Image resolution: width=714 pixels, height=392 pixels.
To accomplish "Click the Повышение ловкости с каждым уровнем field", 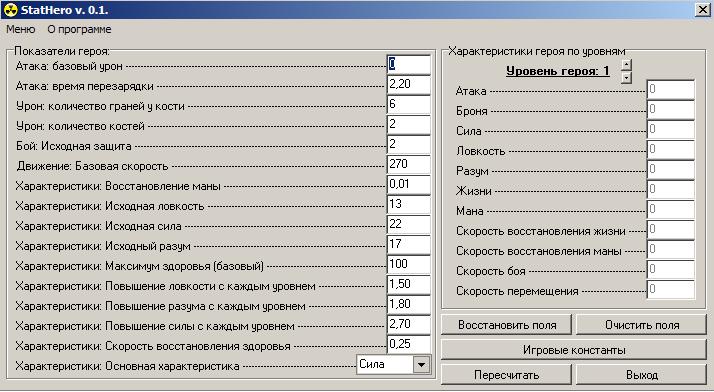I will pos(408,285).
